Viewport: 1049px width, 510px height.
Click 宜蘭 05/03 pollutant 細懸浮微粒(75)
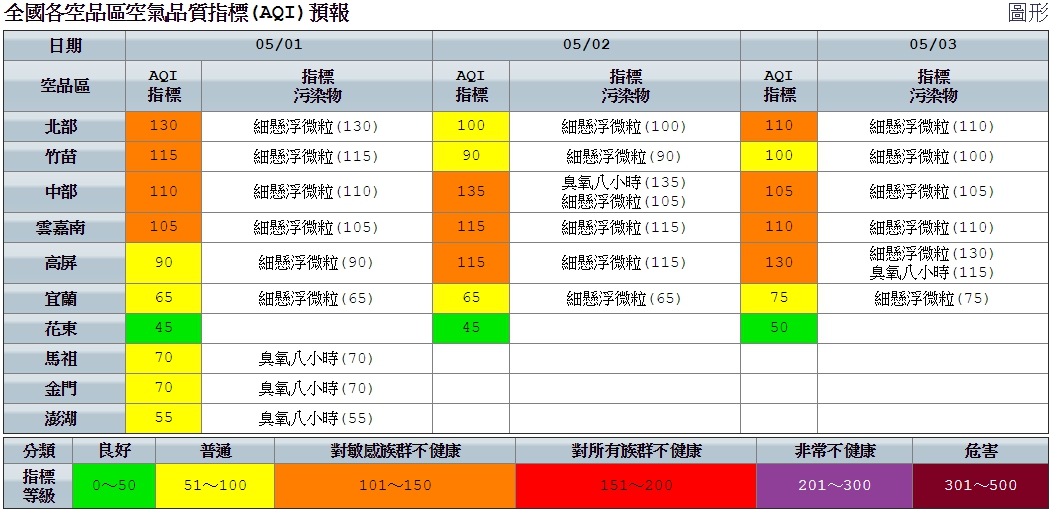(x=931, y=299)
